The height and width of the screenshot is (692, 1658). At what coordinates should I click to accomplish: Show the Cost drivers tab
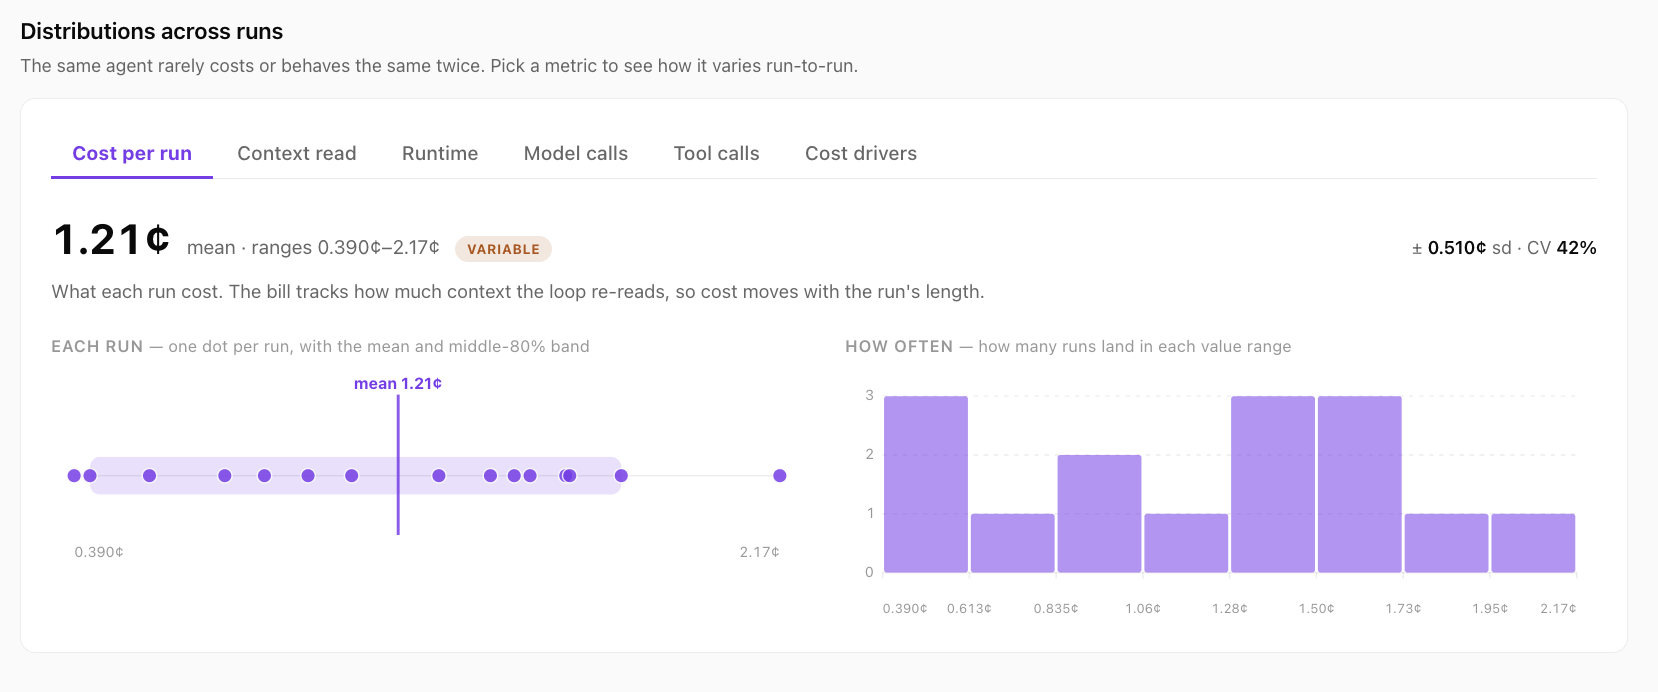click(861, 153)
